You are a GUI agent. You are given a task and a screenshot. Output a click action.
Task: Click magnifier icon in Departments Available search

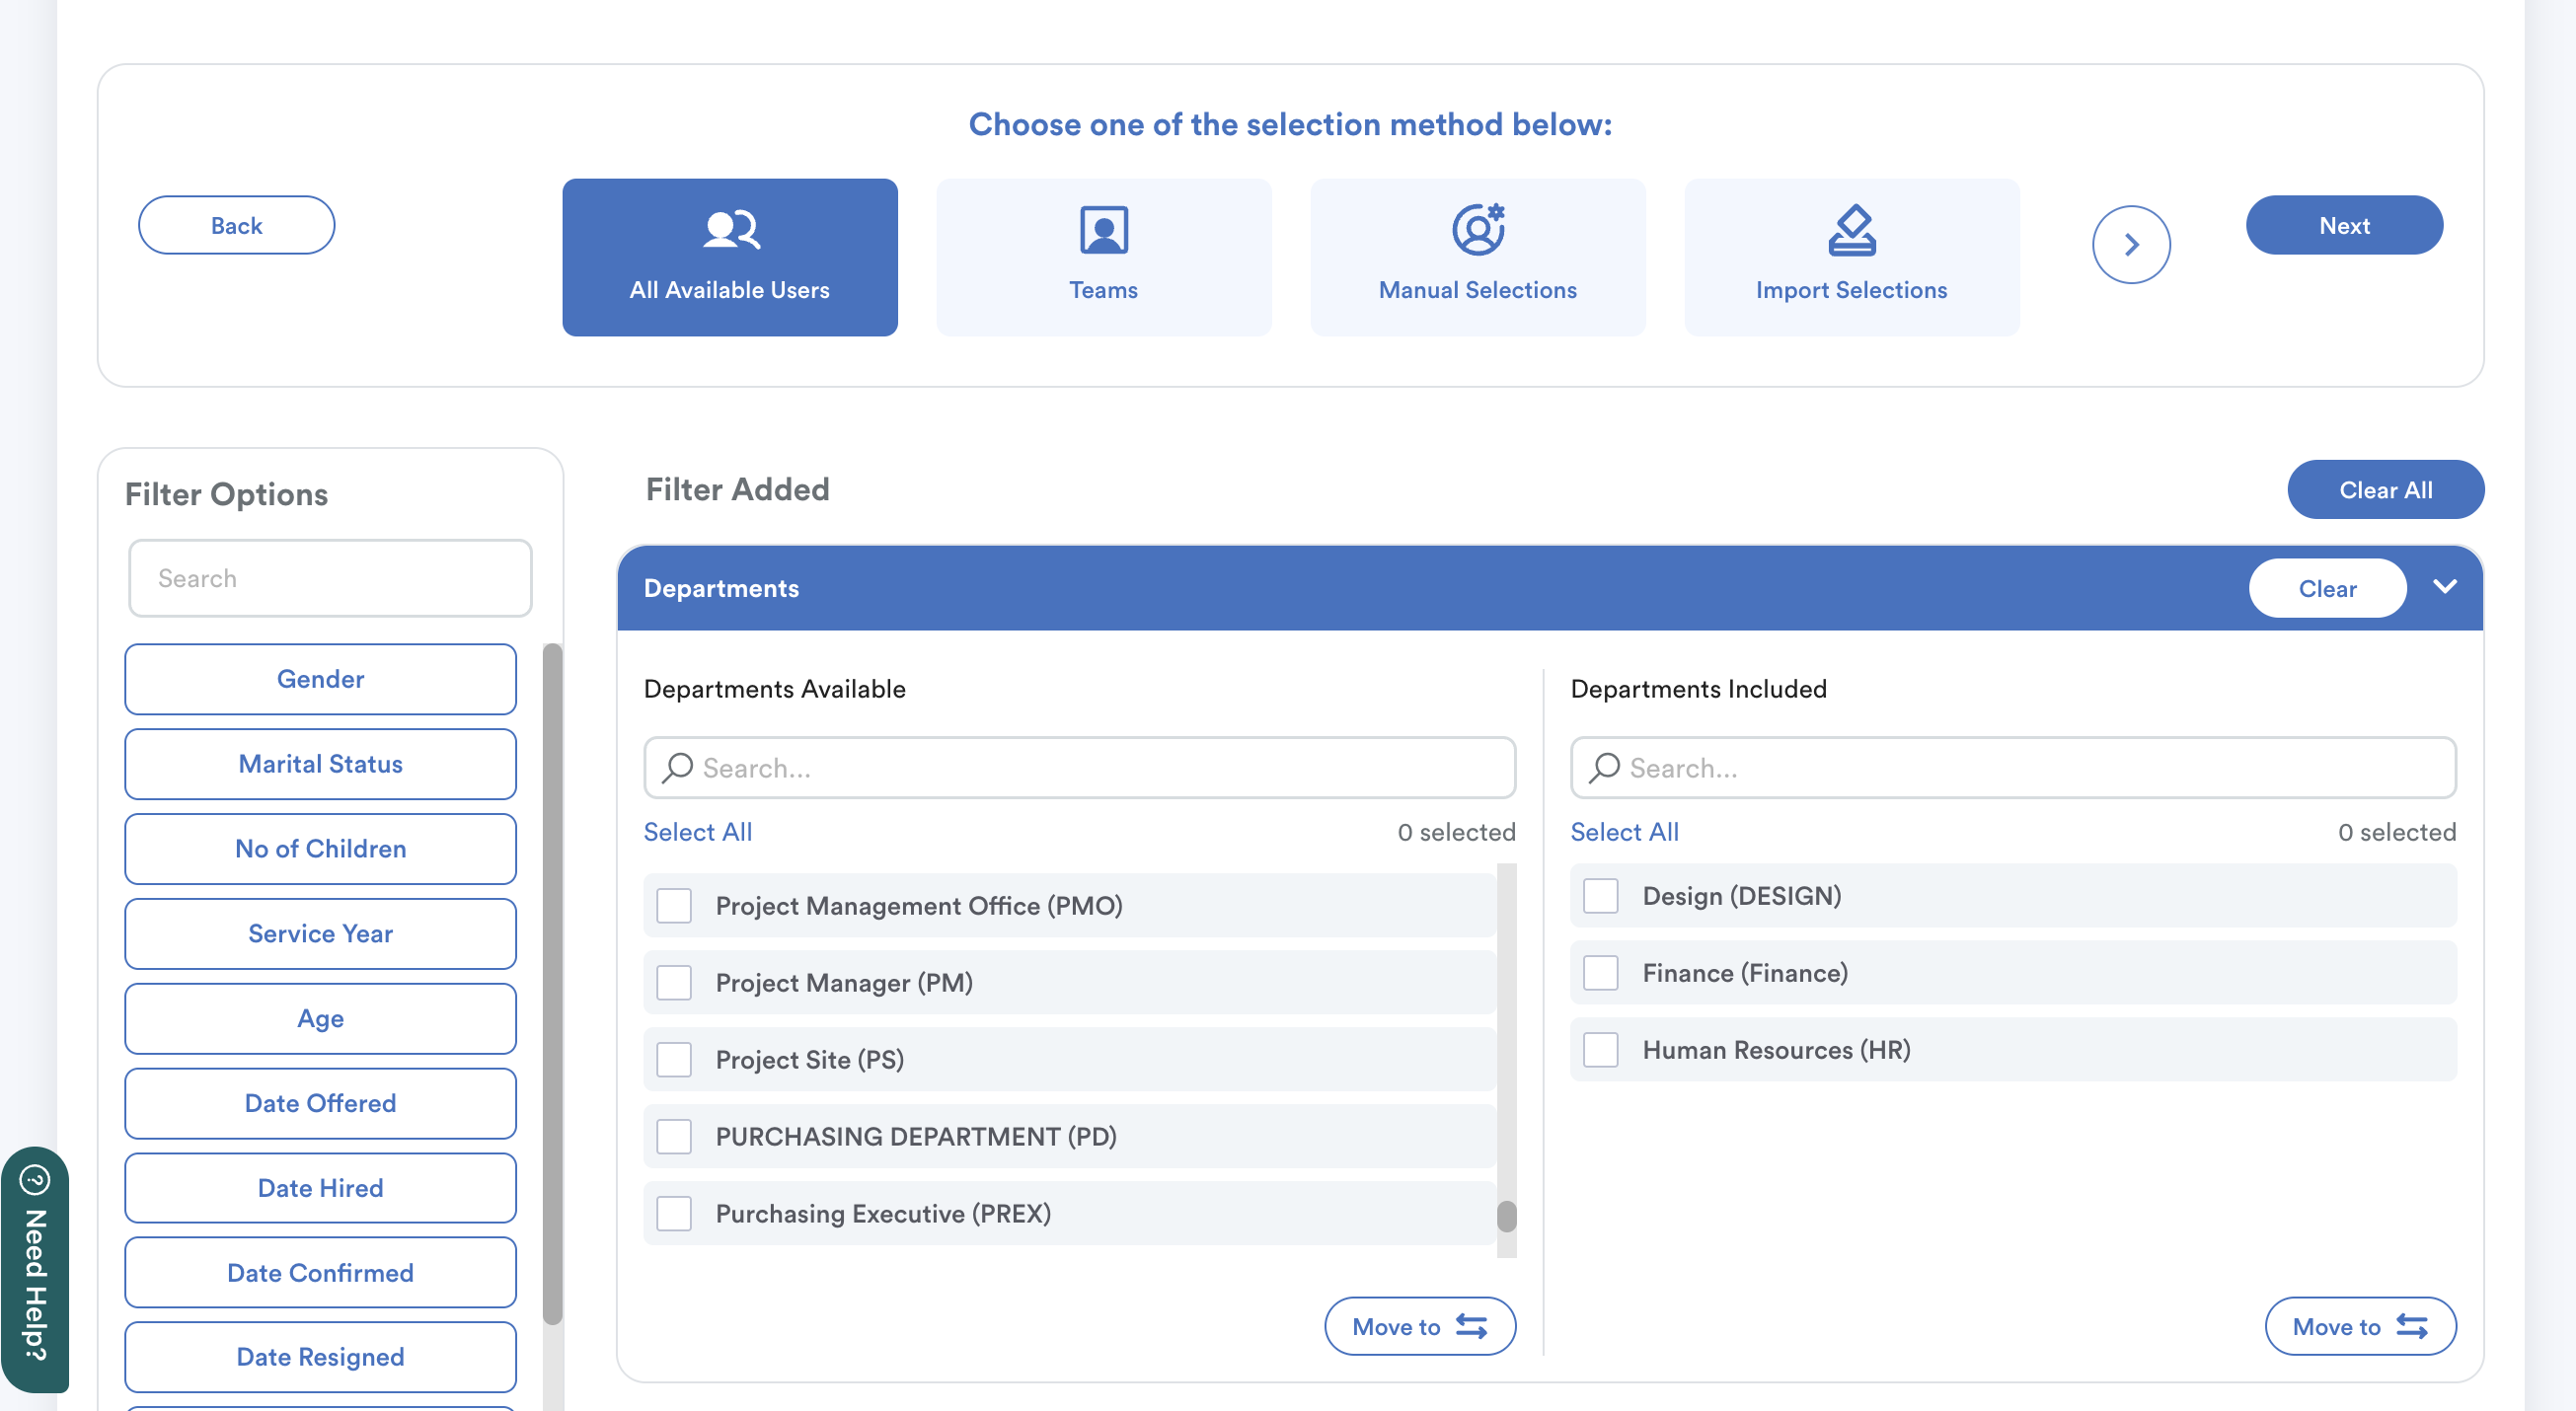pyautogui.click(x=678, y=767)
